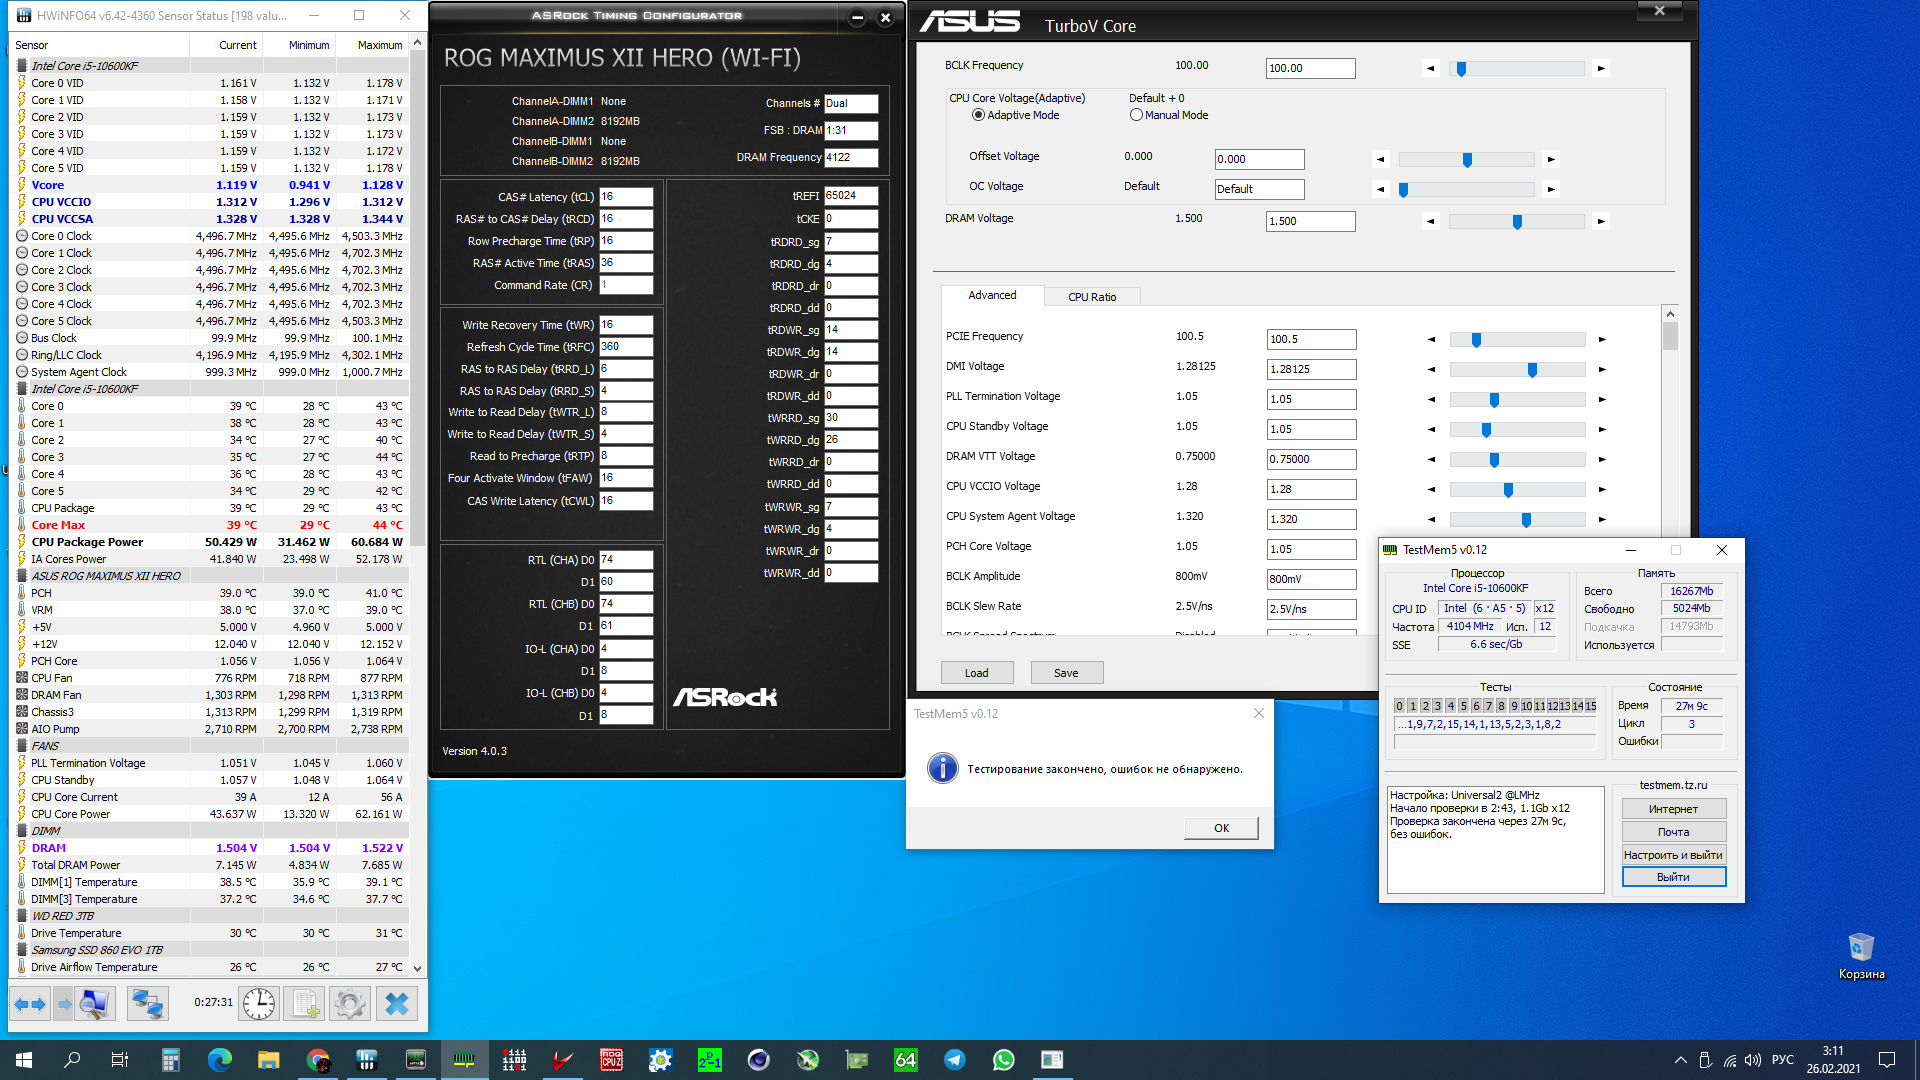Select Adaptive Mode radio button
The image size is (1920, 1080).
pos(978,115)
